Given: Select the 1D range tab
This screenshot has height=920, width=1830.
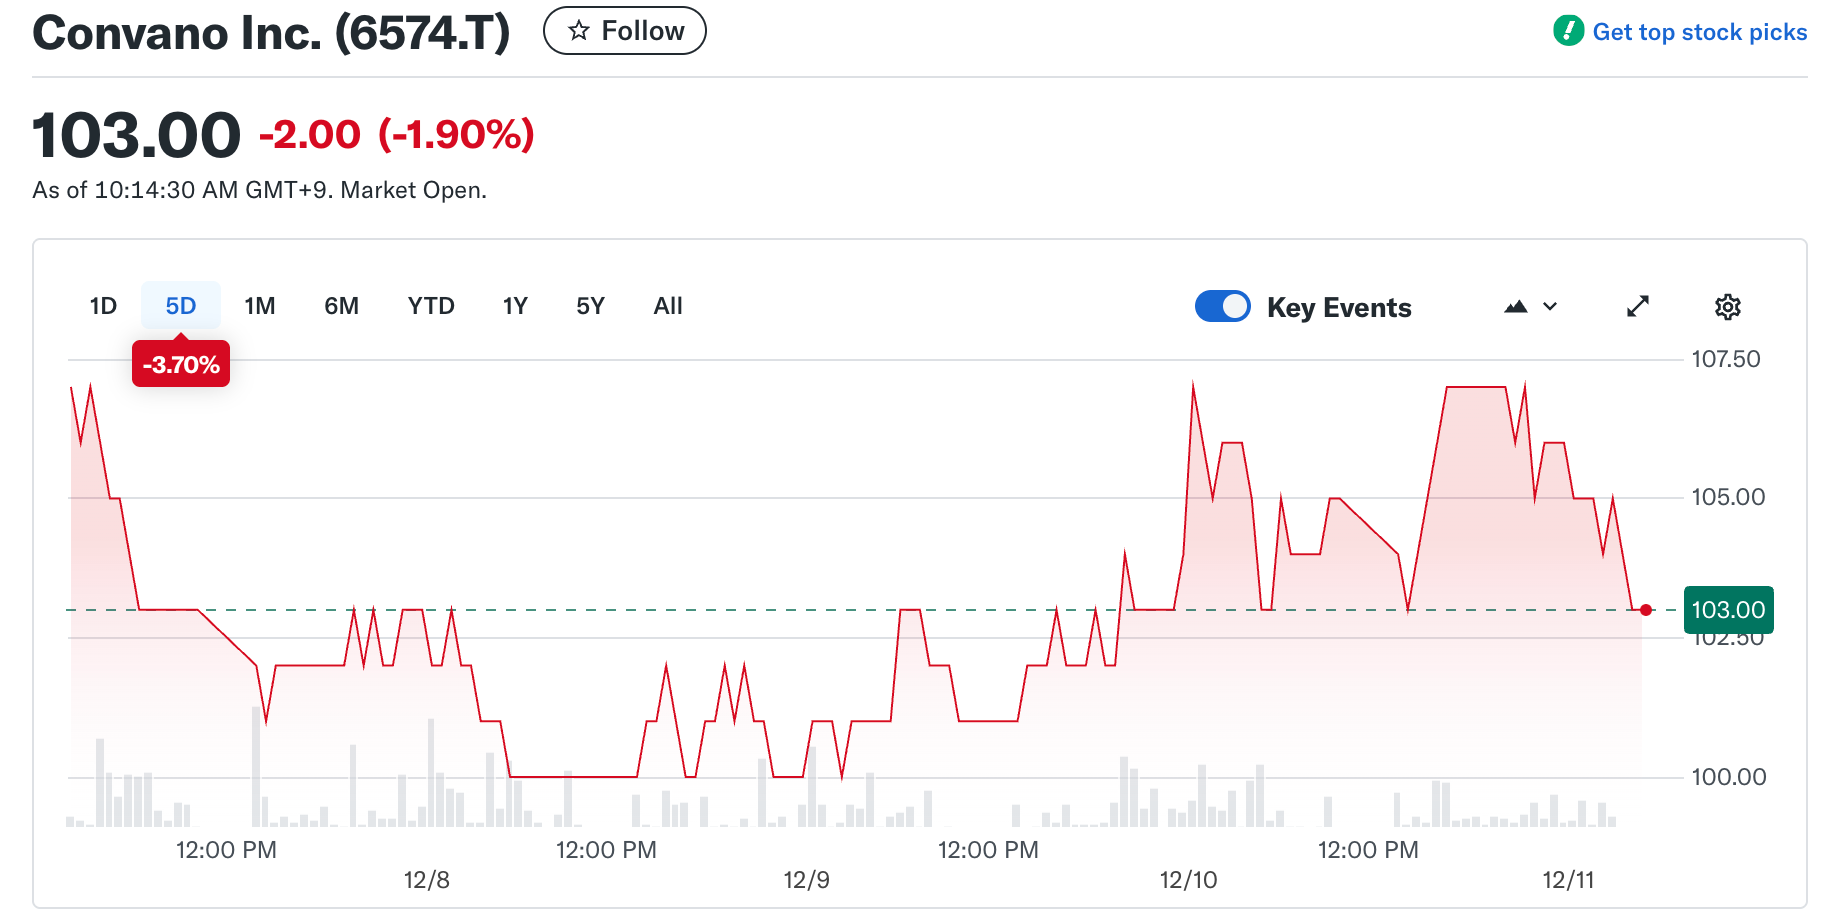Looking at the screenshot, I should tap(103, 306).
